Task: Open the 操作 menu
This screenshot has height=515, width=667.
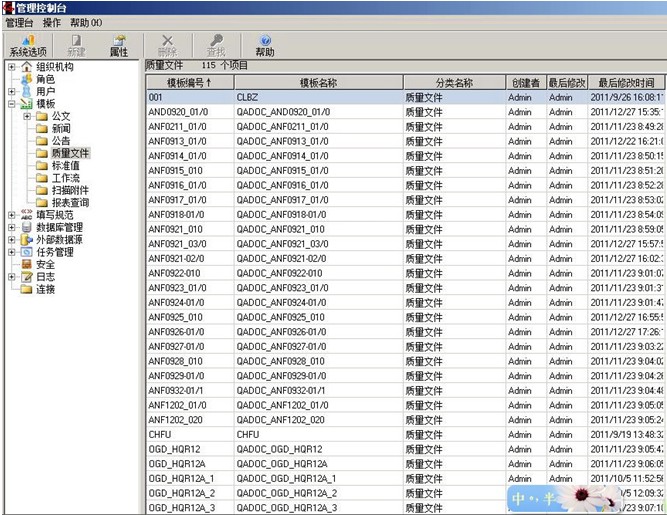Action: [52, 22]
